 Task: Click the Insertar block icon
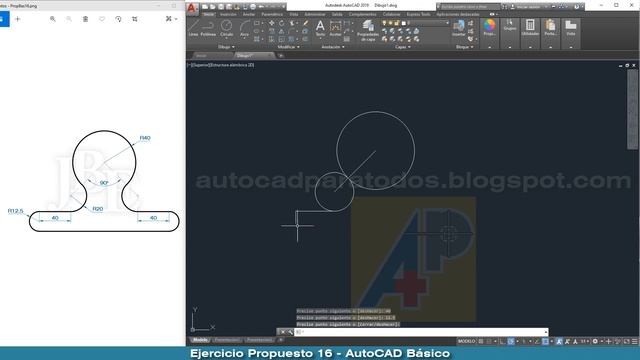pos(459,28)
